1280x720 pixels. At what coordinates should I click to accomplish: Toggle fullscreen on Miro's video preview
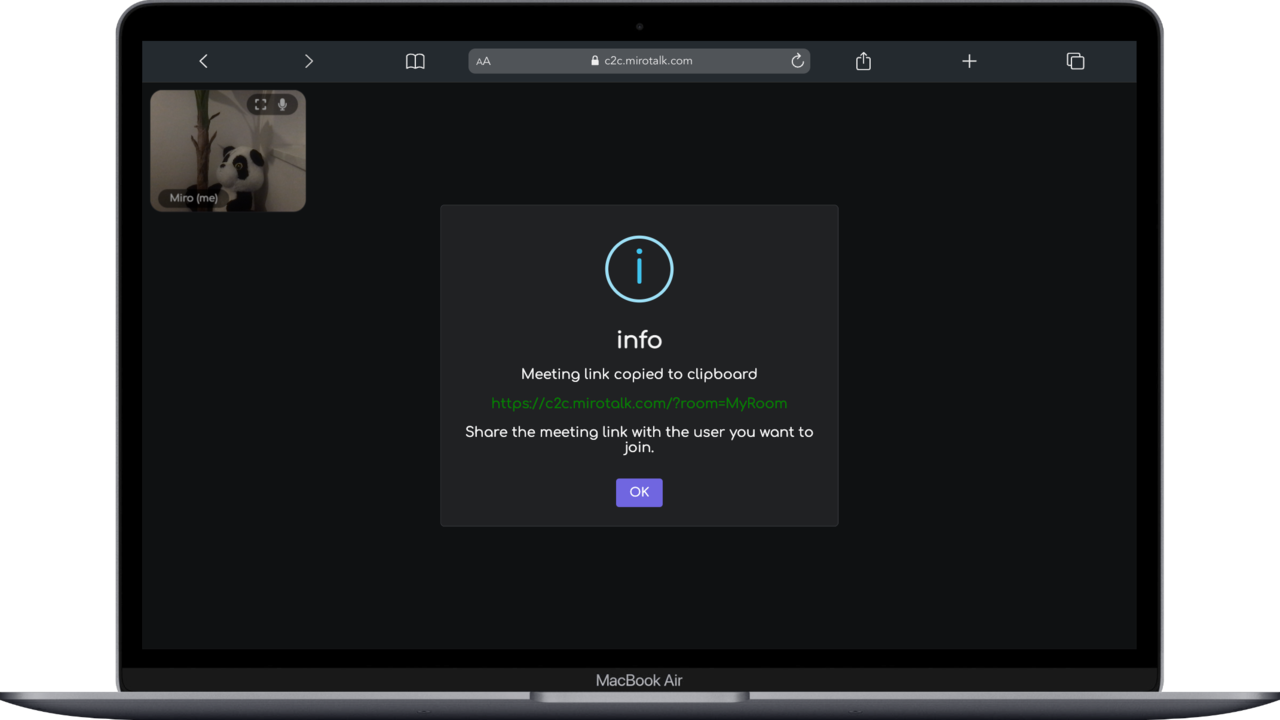tap(260, 104)
